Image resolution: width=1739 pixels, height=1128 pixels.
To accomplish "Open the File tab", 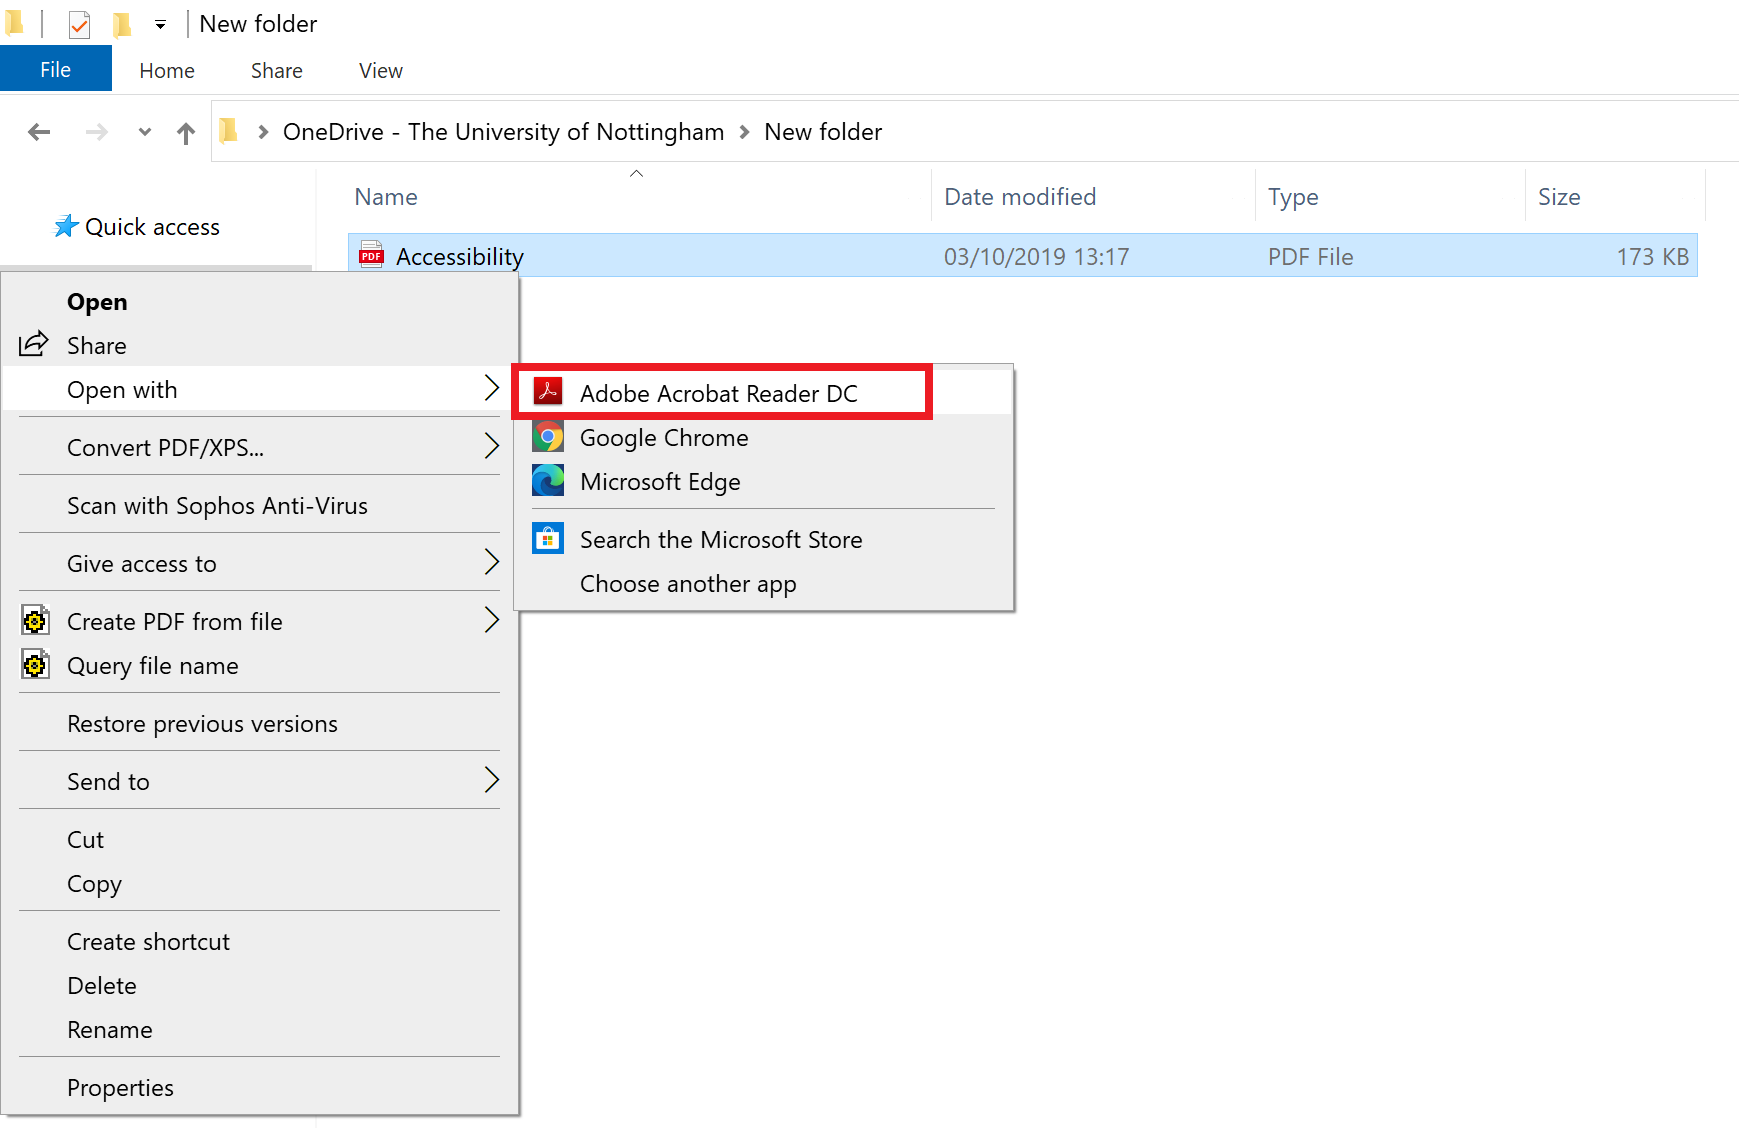I will [56, 70].
